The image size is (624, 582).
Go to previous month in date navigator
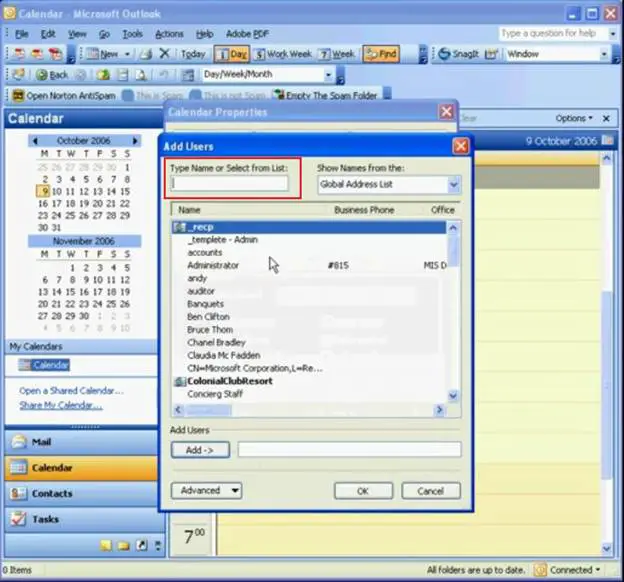coord(35,141)
